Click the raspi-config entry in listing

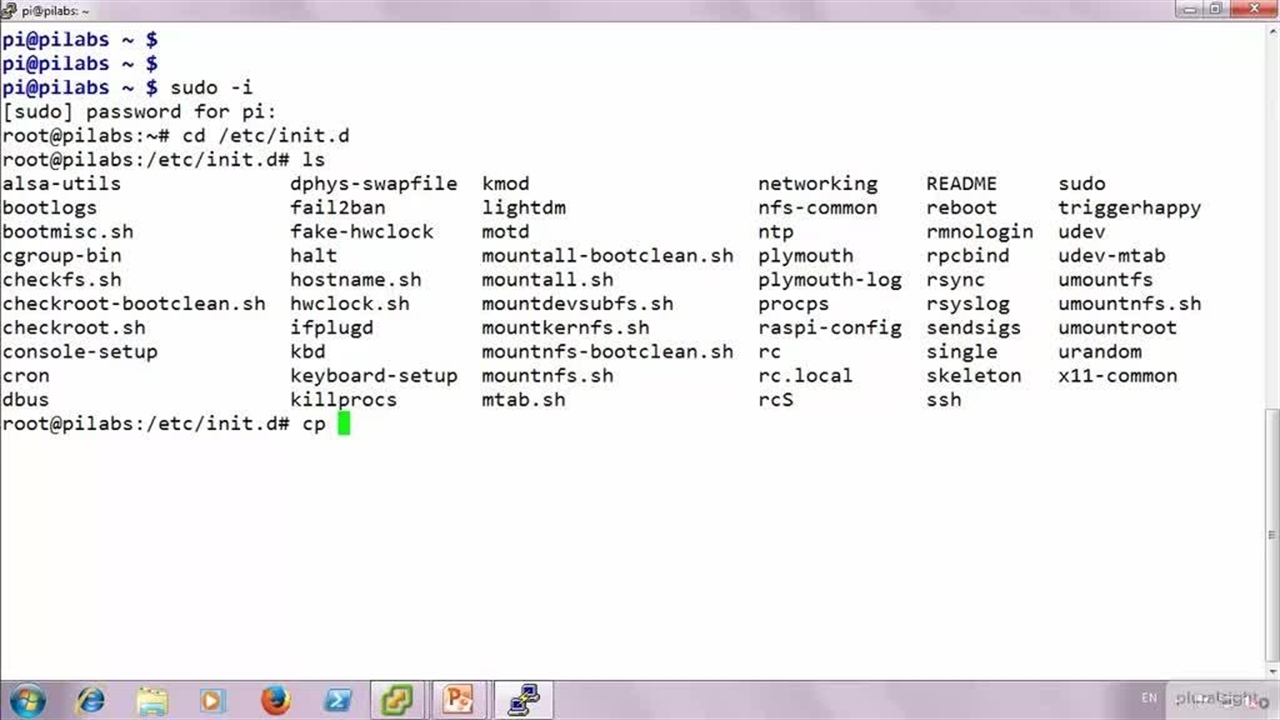click(829, 328)
